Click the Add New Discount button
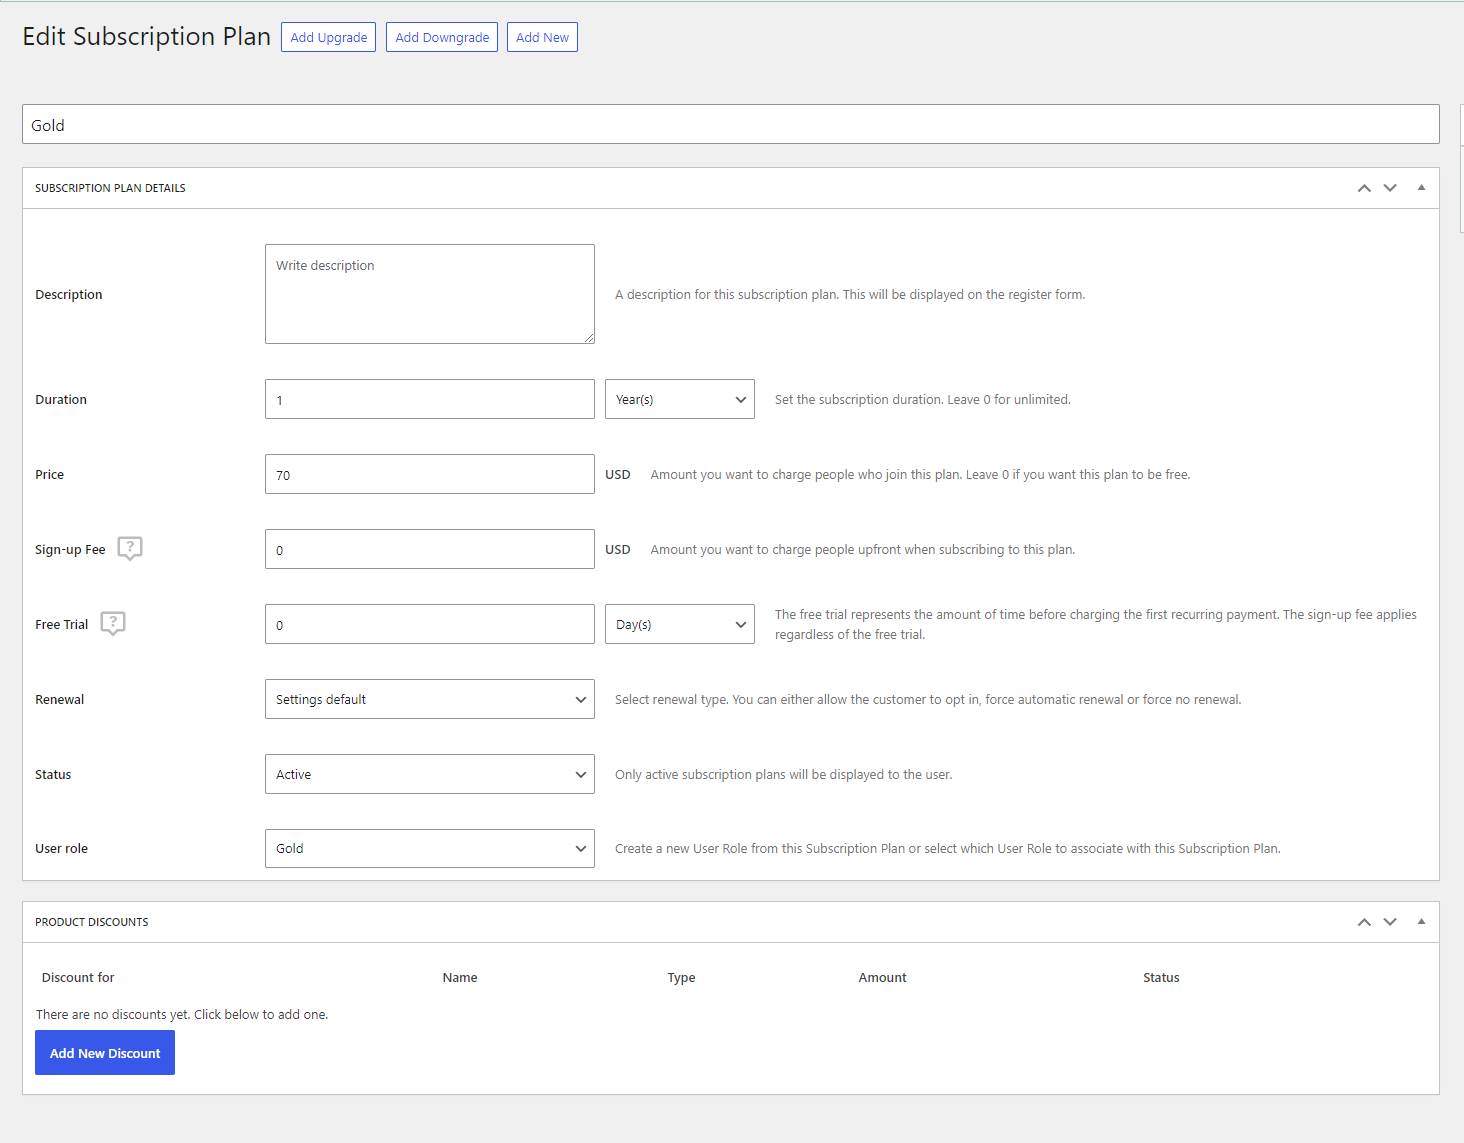Viewport: 1464px width, 1143px height. (x=105, y=1053)
